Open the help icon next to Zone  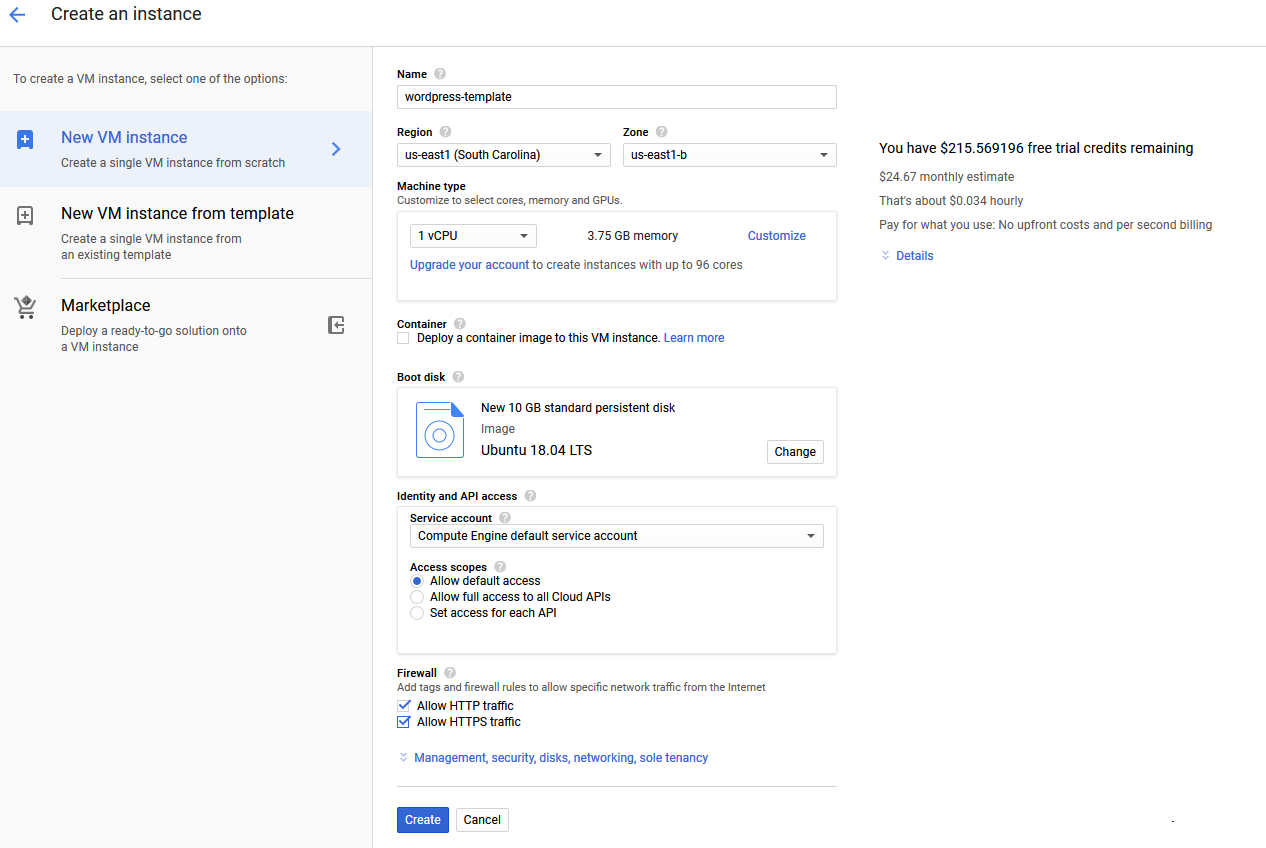(662, 132)
